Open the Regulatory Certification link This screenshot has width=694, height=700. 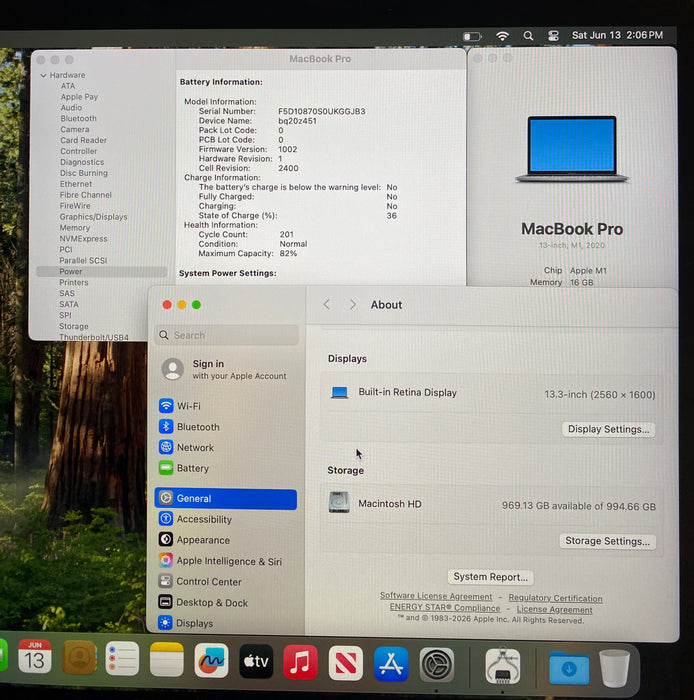pos(555,598)
